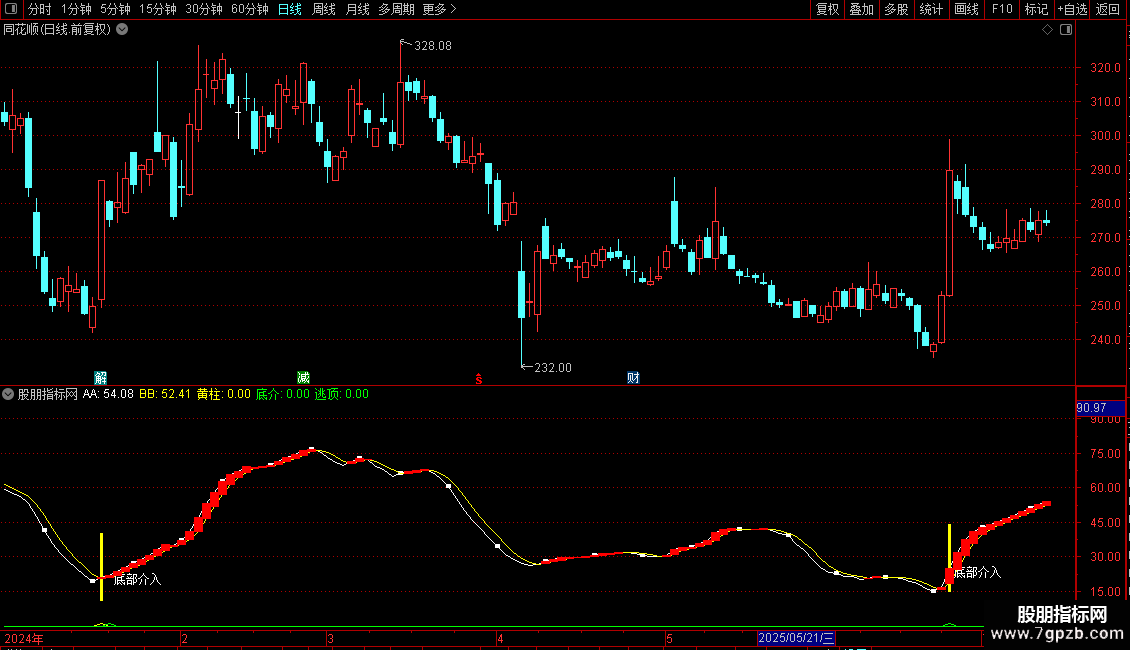Click the 解 event marker below chart
This screenshot has height=650, width=1130.
coord(101,378)
